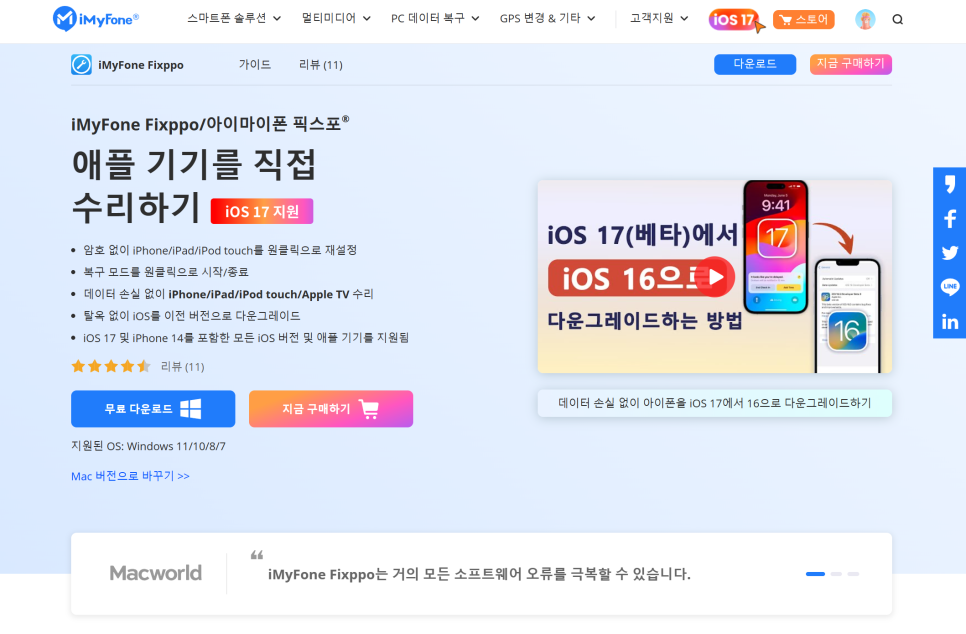This screenshot has width=966, height=634.
Task: Click the Macworld logo
Action: 155,573
